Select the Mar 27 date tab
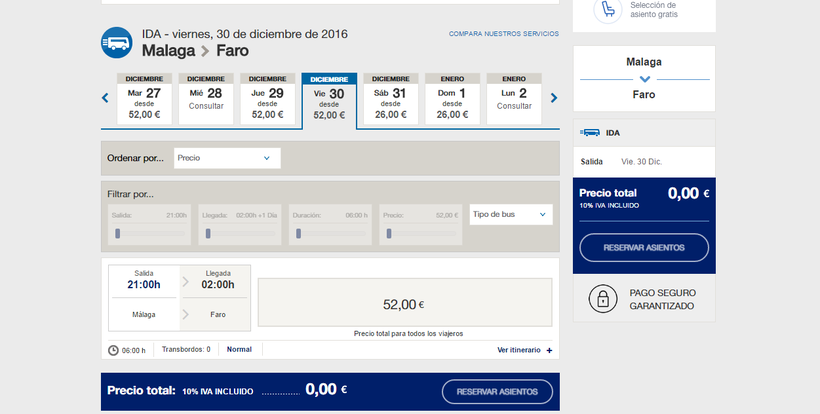820x414 pixels. pos(144,99)
